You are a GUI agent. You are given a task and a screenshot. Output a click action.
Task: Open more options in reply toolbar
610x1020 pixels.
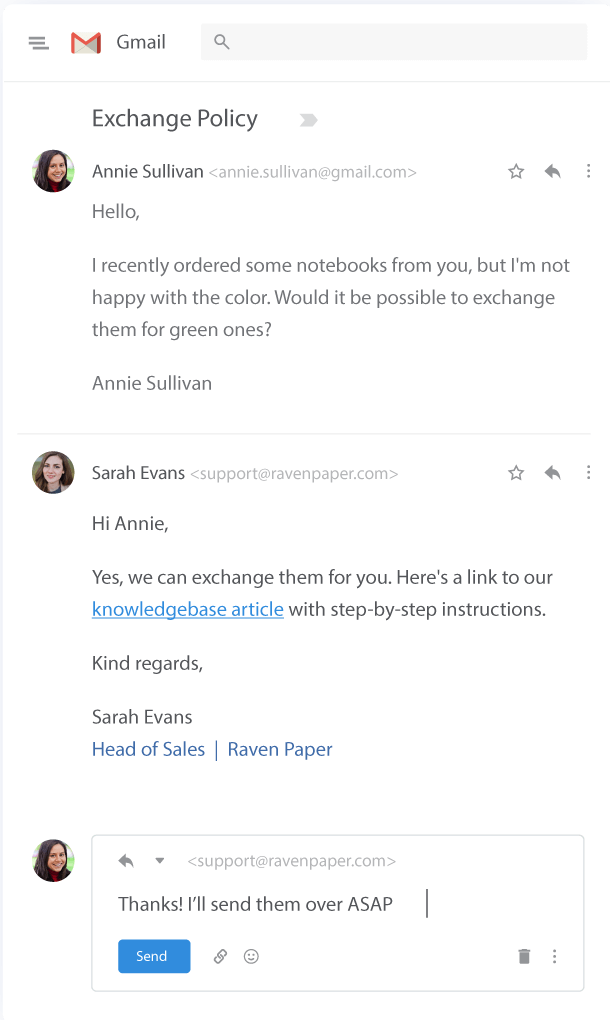coord(555,956)
